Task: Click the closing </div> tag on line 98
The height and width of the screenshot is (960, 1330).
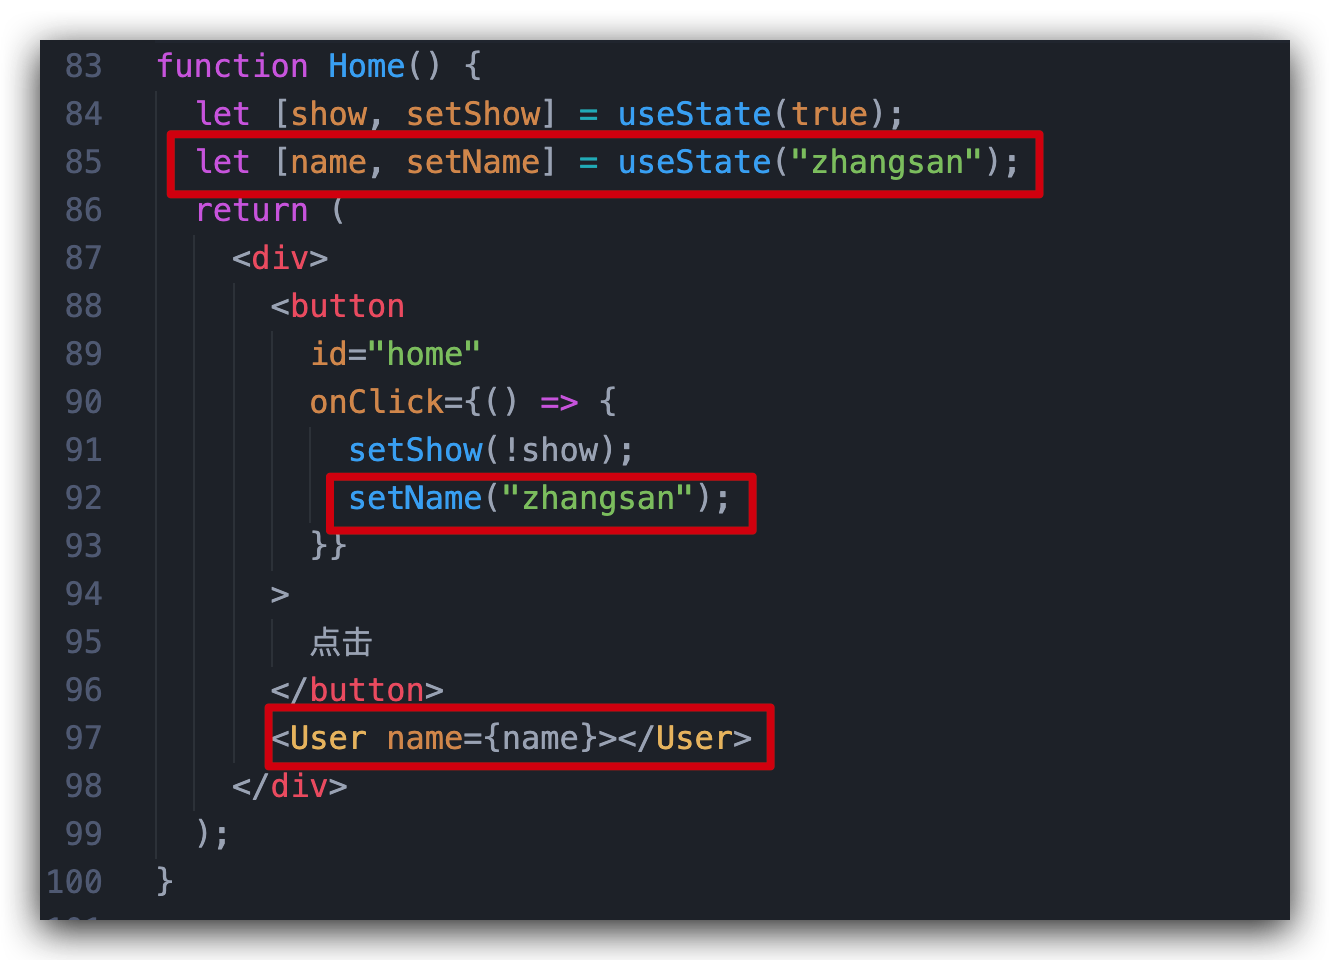Action: pyautogui.click(x=290, y=786)
